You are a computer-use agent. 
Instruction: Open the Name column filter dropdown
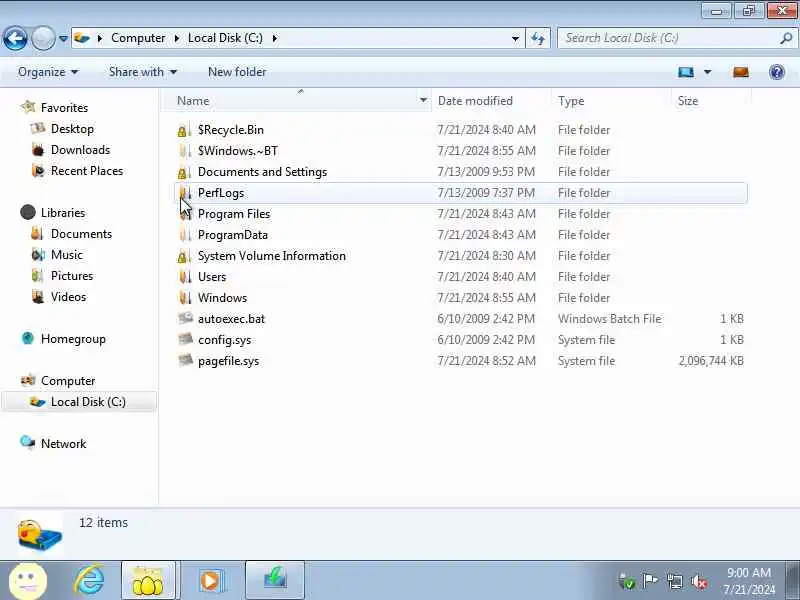pyautogui.click(x=423, y=101)
